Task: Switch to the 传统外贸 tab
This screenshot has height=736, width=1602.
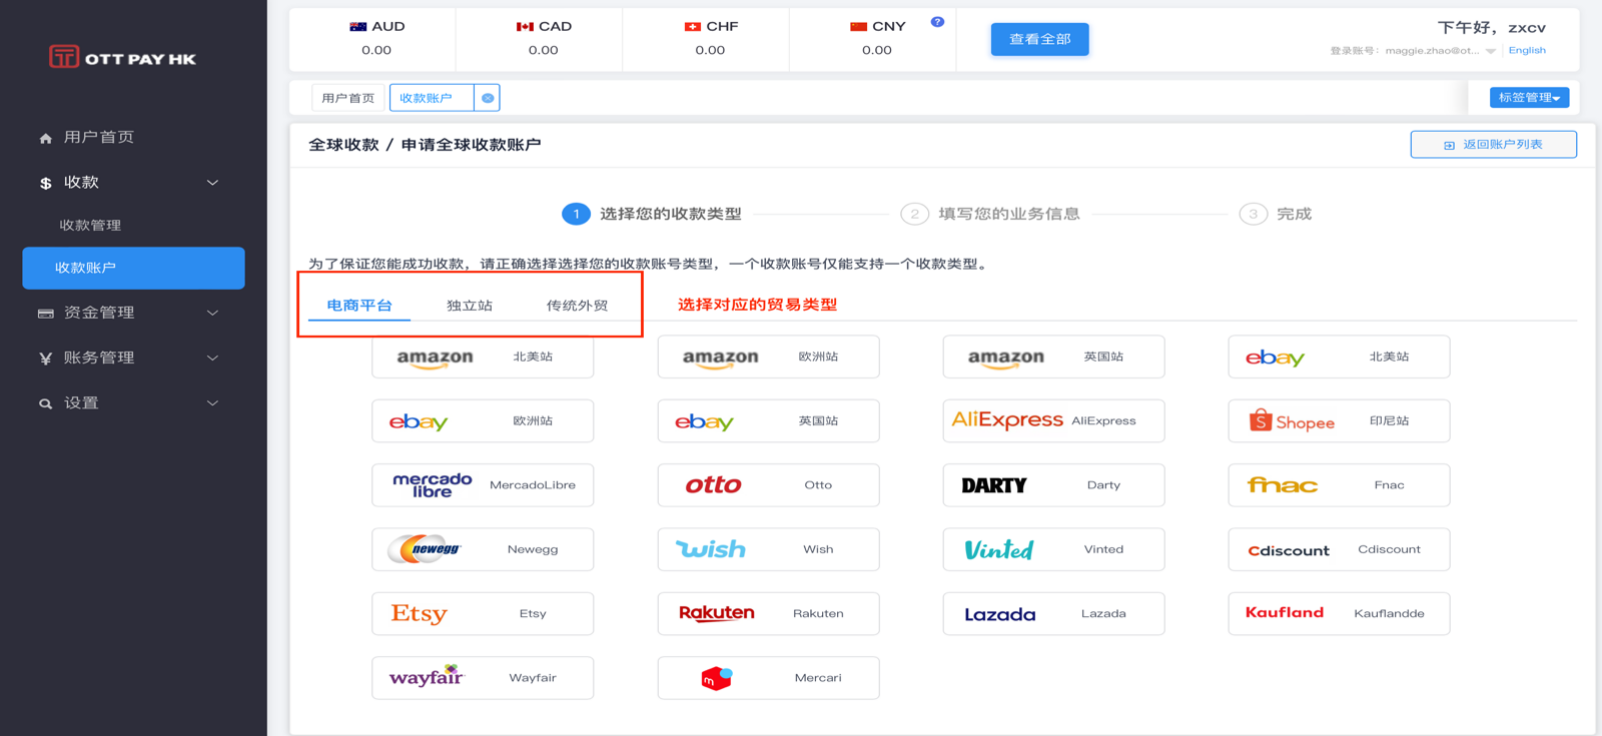Action: (577, 305)
